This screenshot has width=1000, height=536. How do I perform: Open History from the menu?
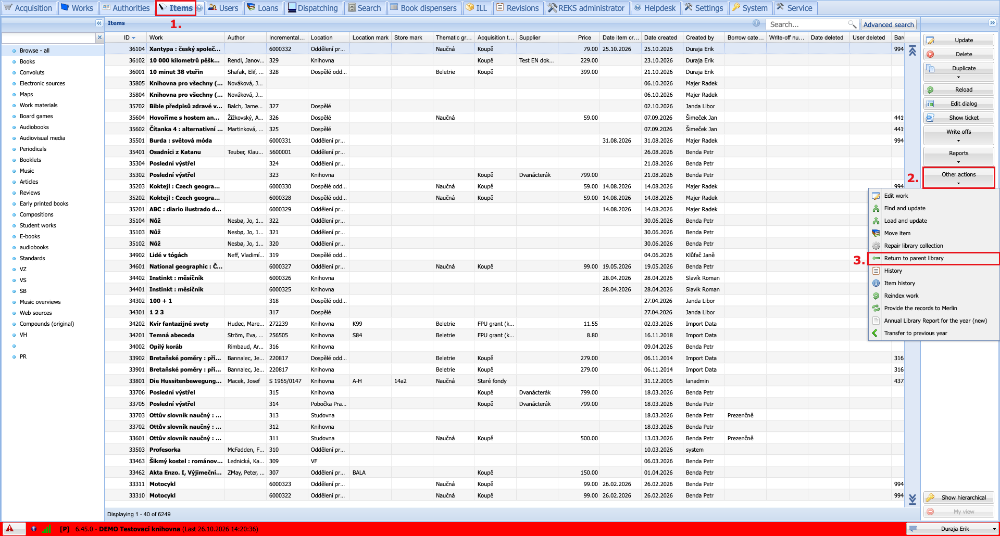pos(932,271)
